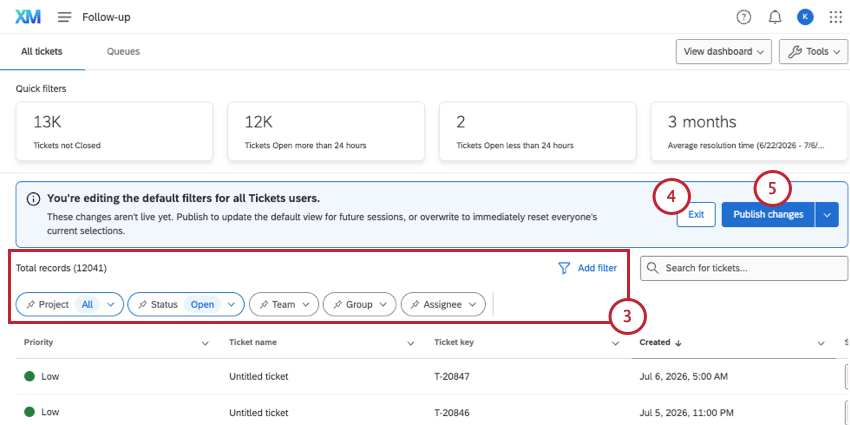Screen dimensions: 850x425
Task: Open the Tools dropdown
Action: (x=814, y=51)
